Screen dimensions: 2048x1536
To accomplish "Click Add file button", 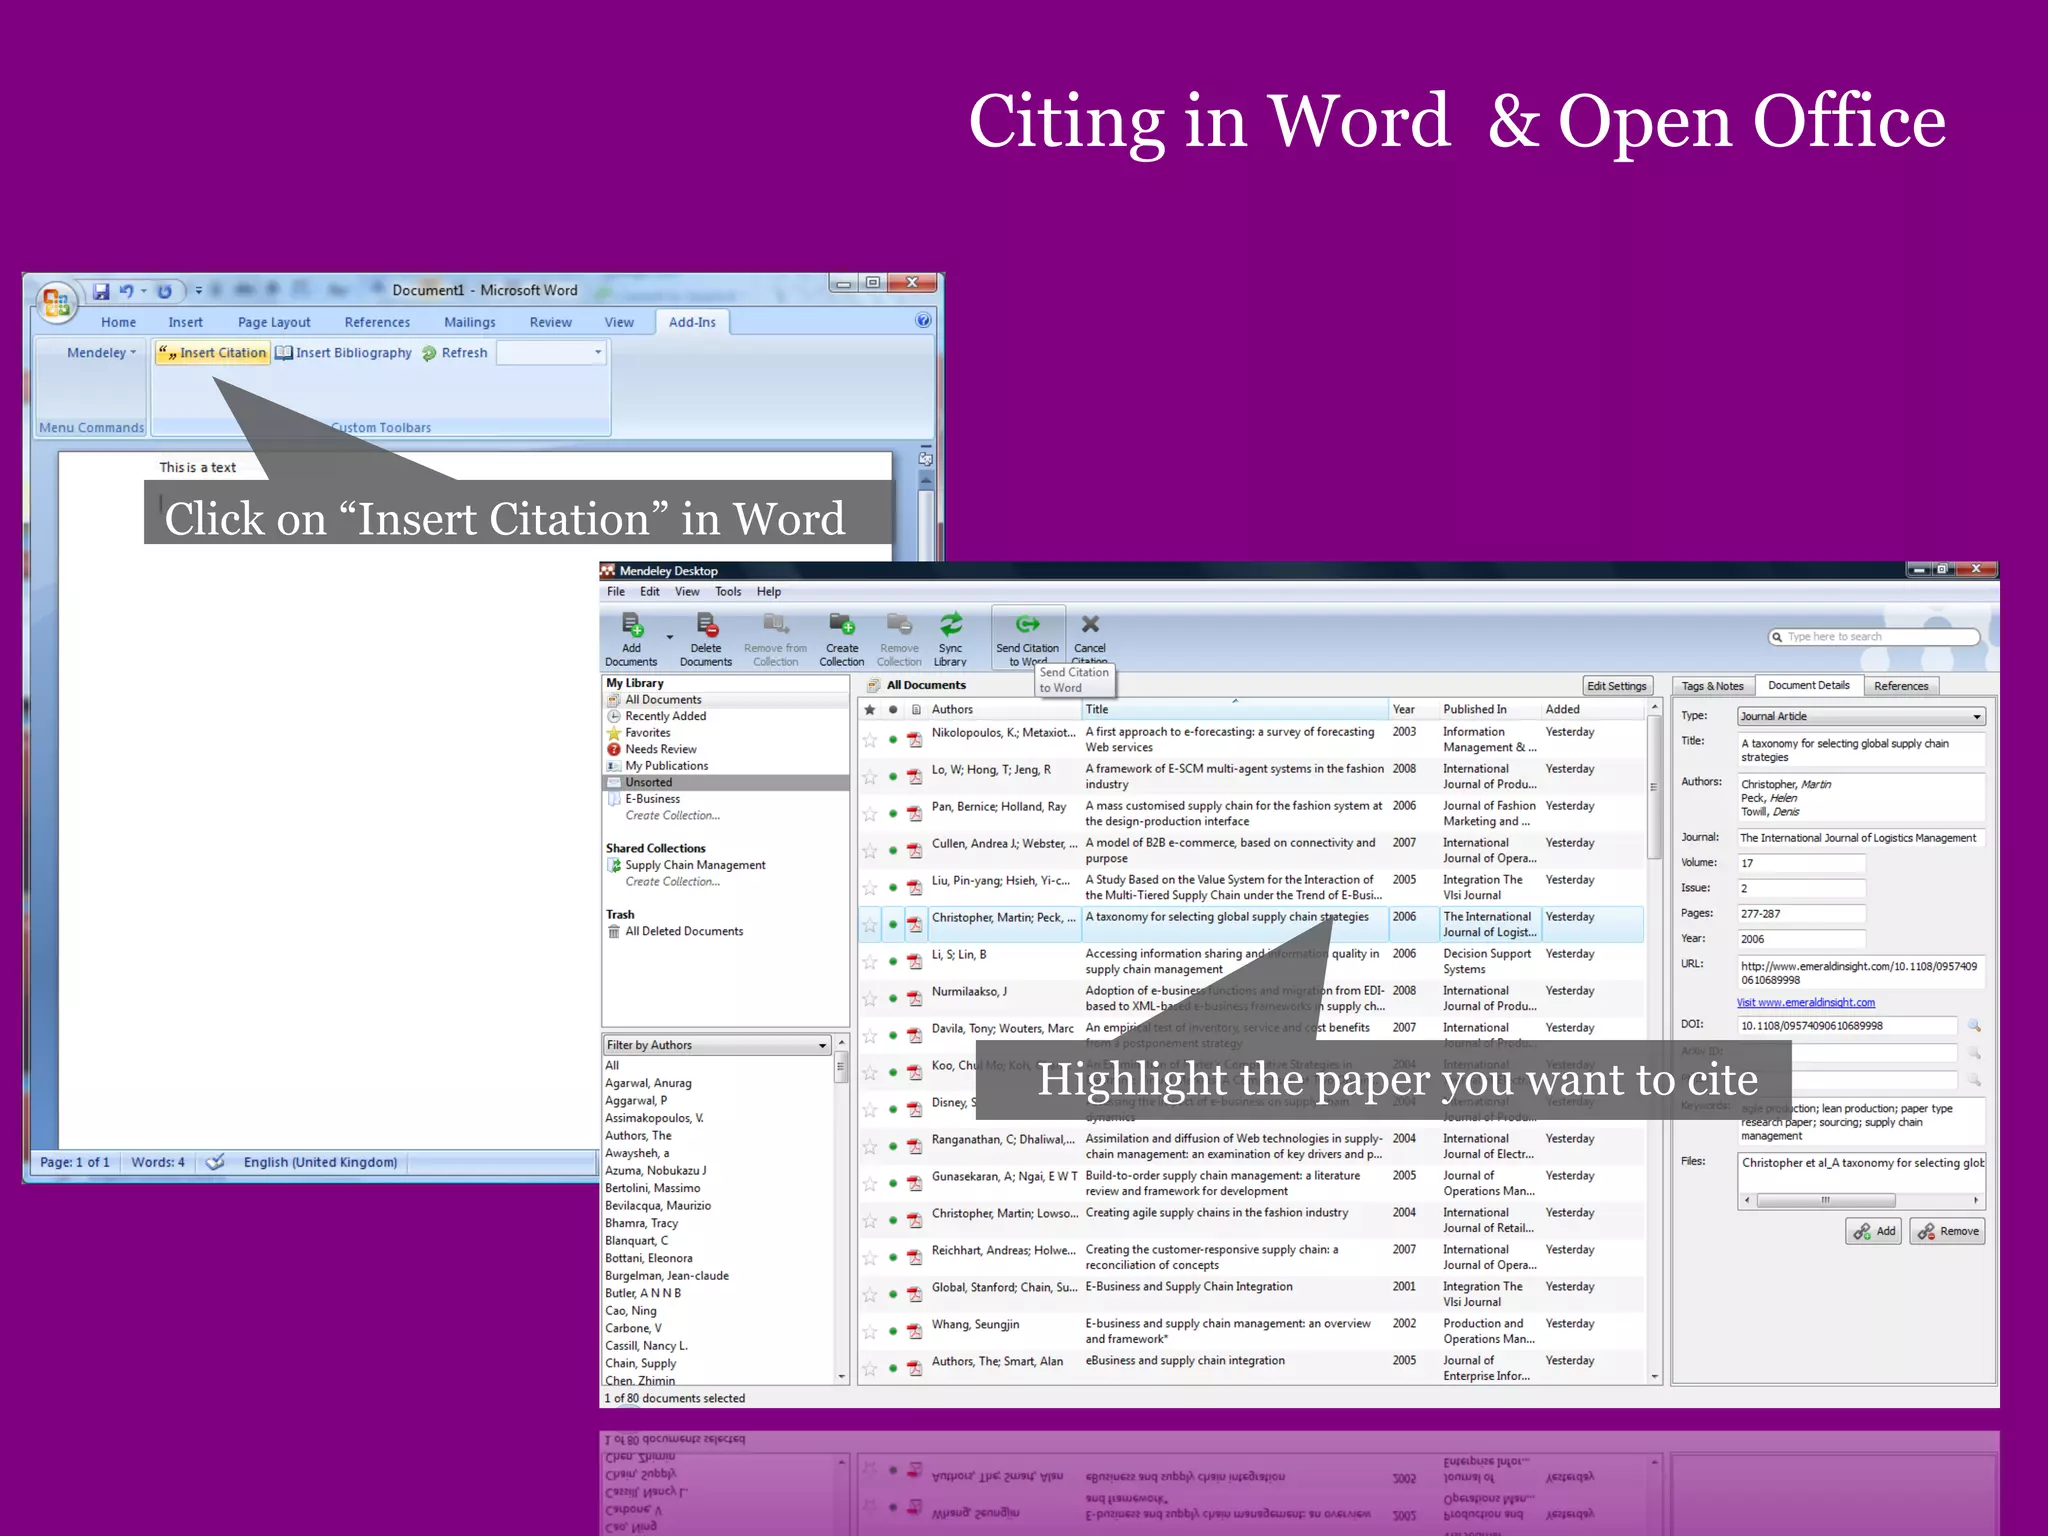I will (x=1874, y=1231).
